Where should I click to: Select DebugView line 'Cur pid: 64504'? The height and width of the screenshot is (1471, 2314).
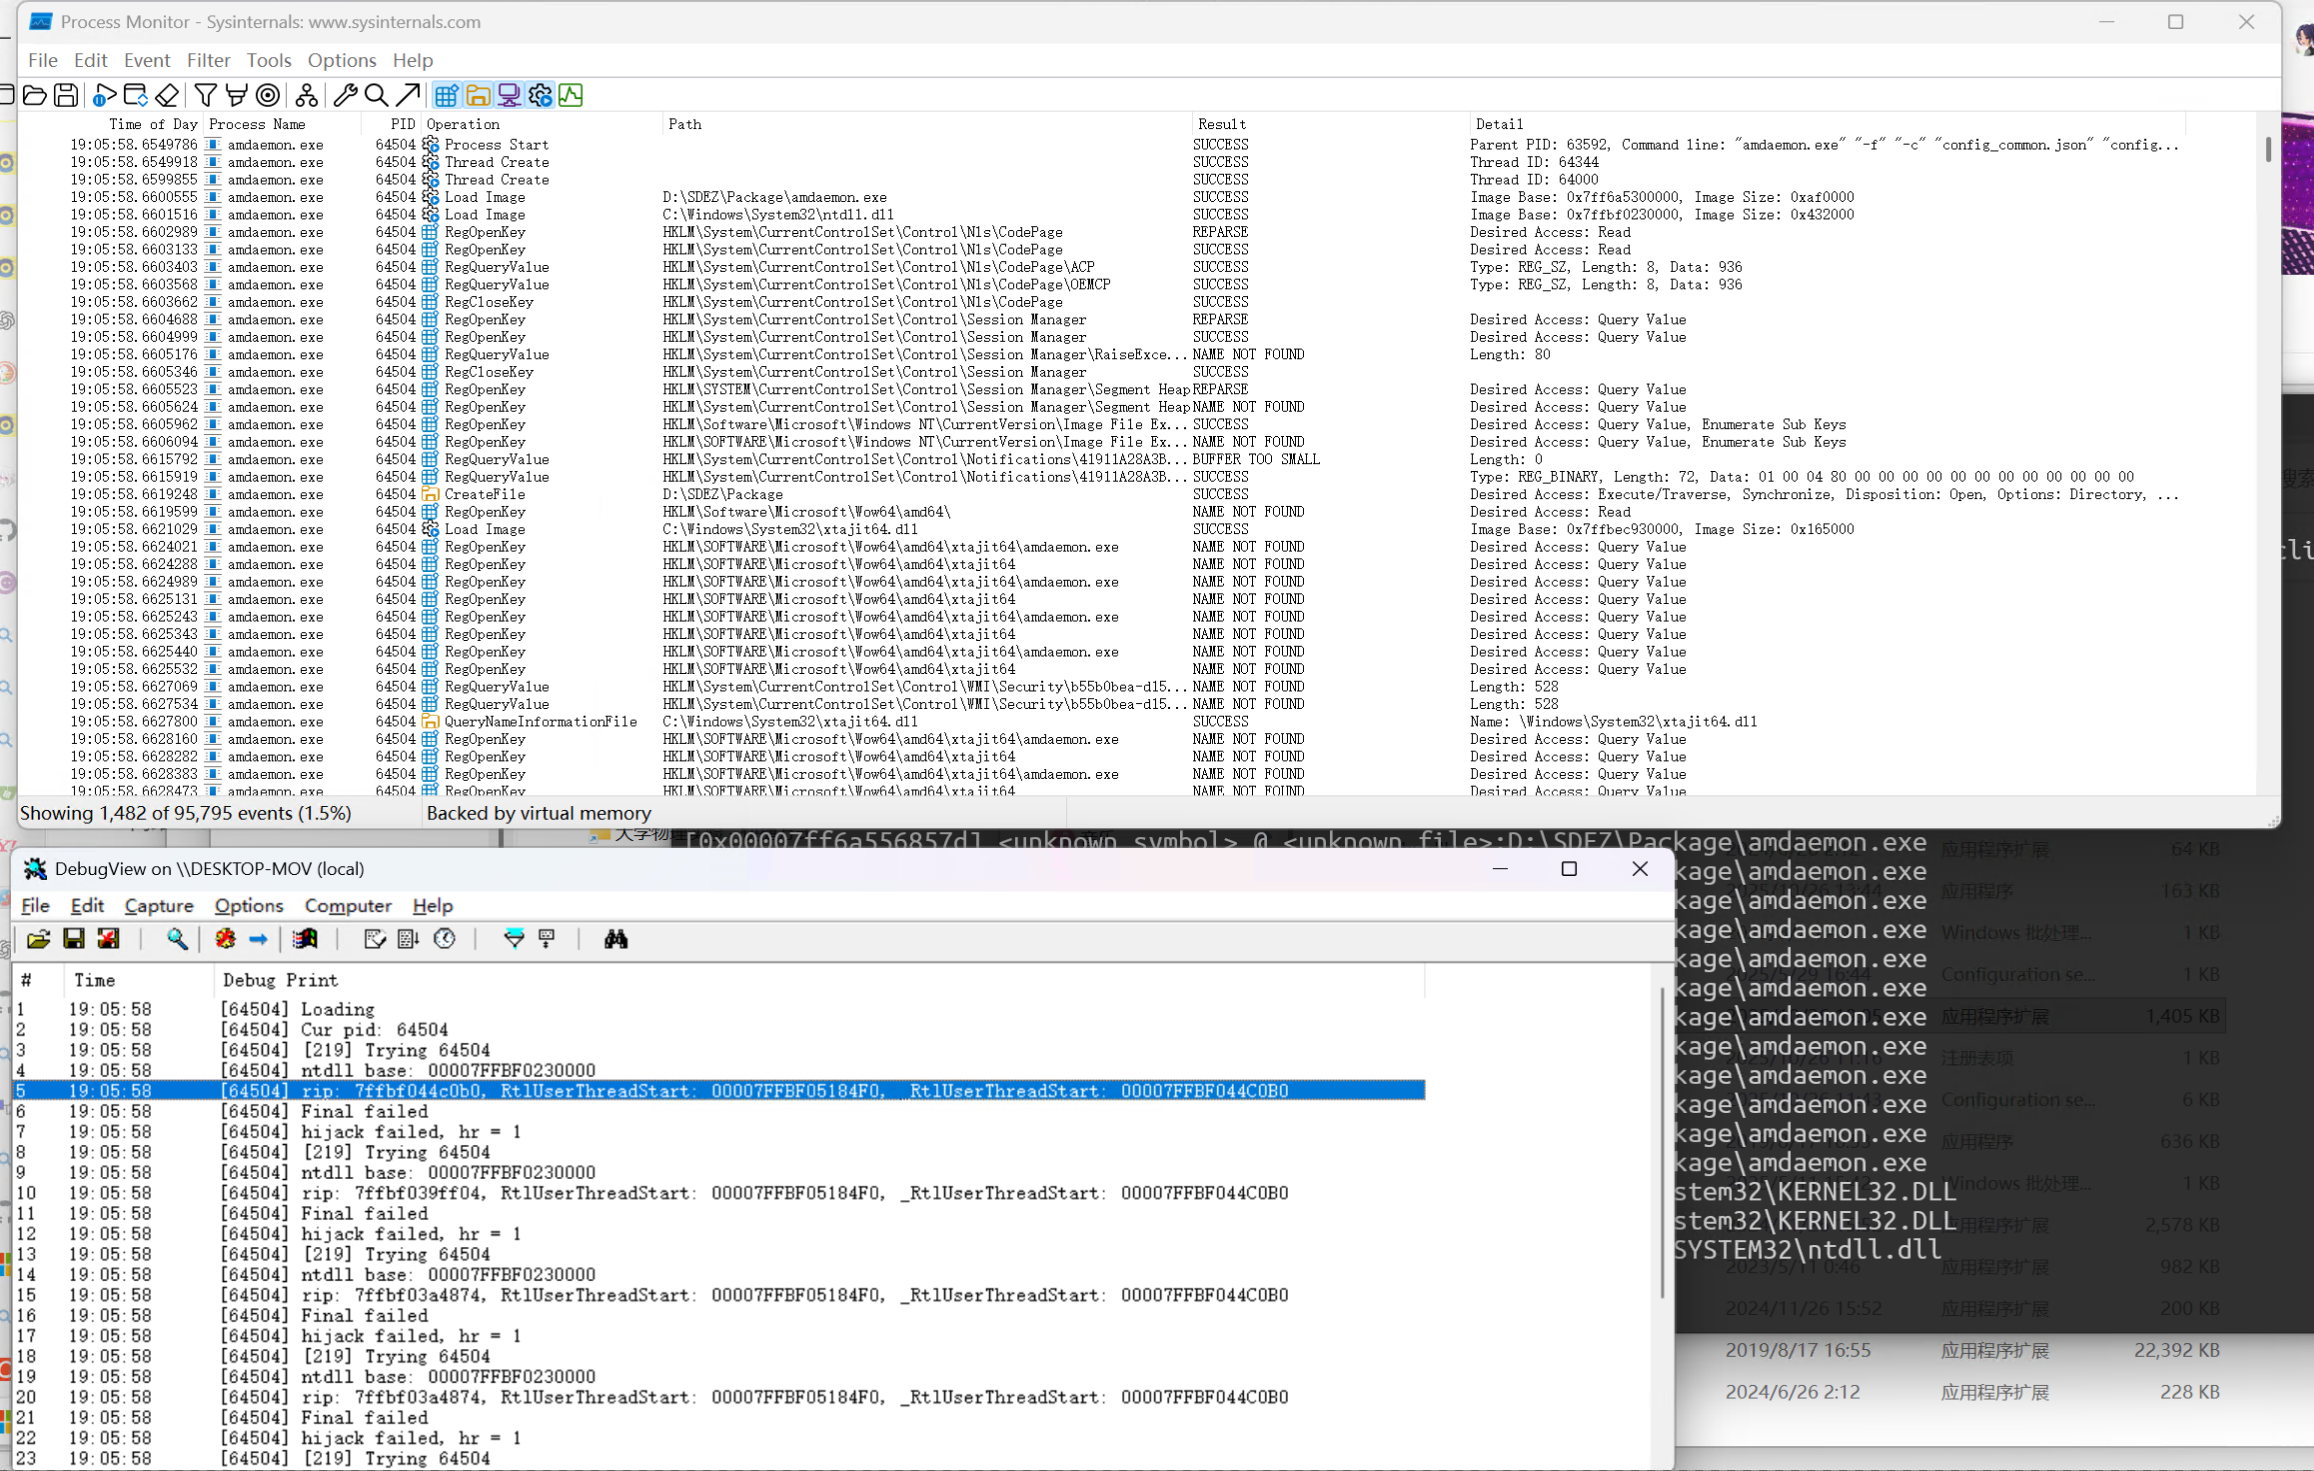tap(719, 1030)
